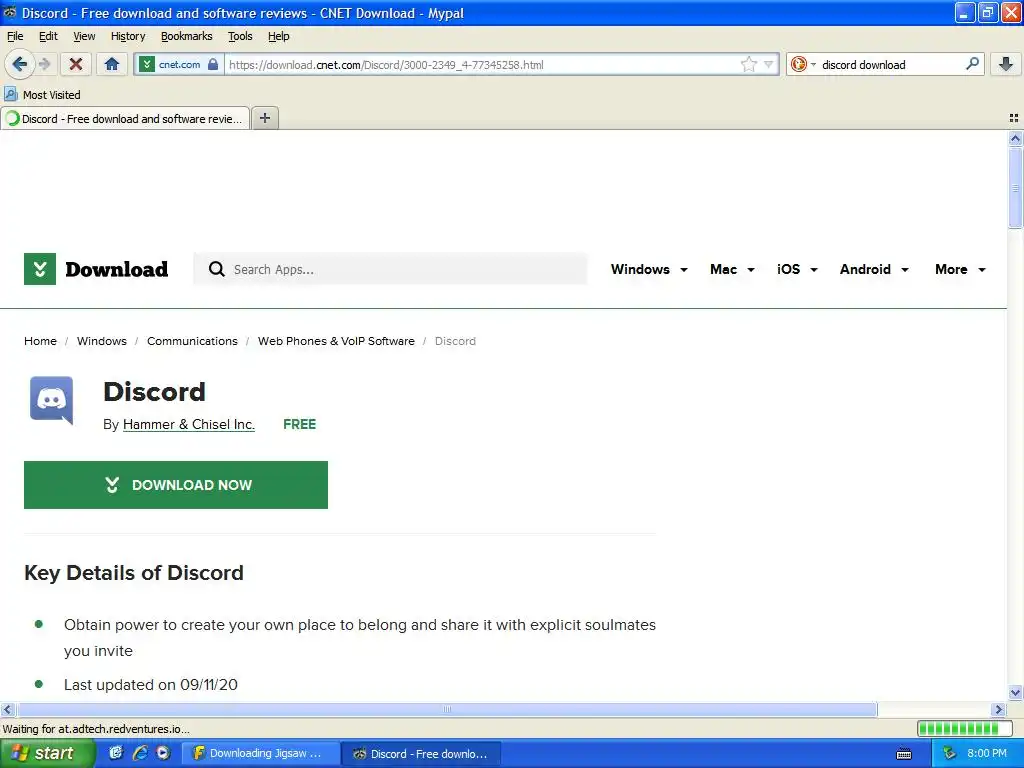The height and width of the screenshot is (768, 1024).
Task: Open the Help menu
Action: 278,36
